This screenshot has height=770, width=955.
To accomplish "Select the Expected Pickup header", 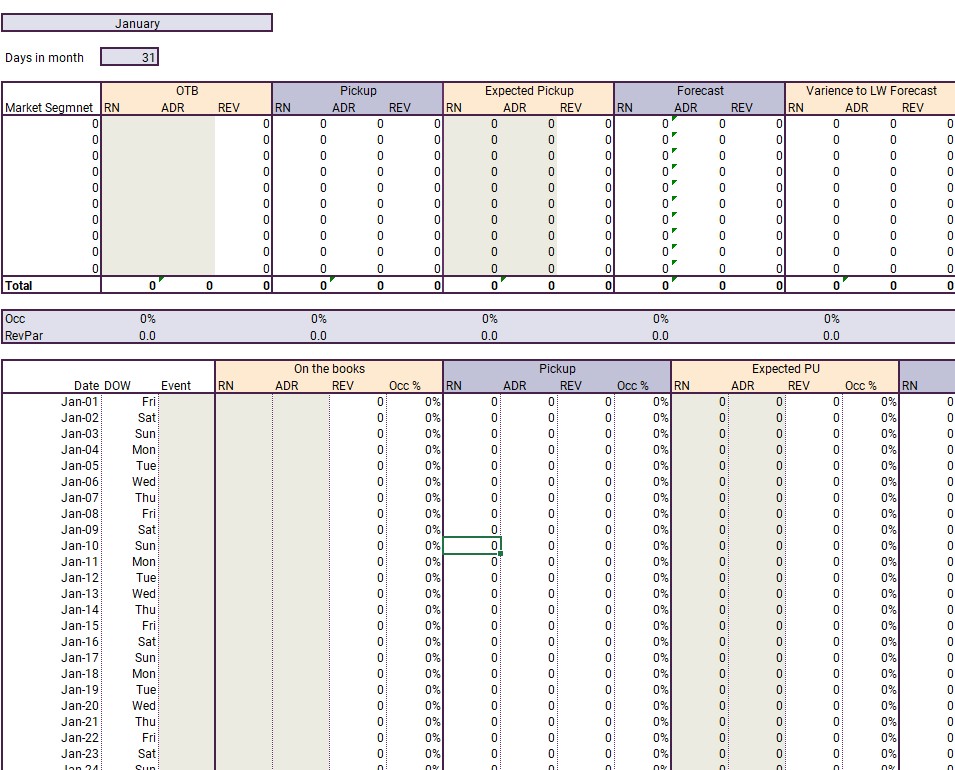I will (528, 90).
